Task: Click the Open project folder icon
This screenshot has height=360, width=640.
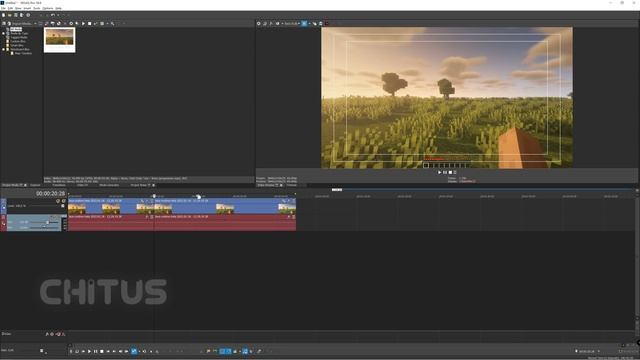Action: coord(10,15)
